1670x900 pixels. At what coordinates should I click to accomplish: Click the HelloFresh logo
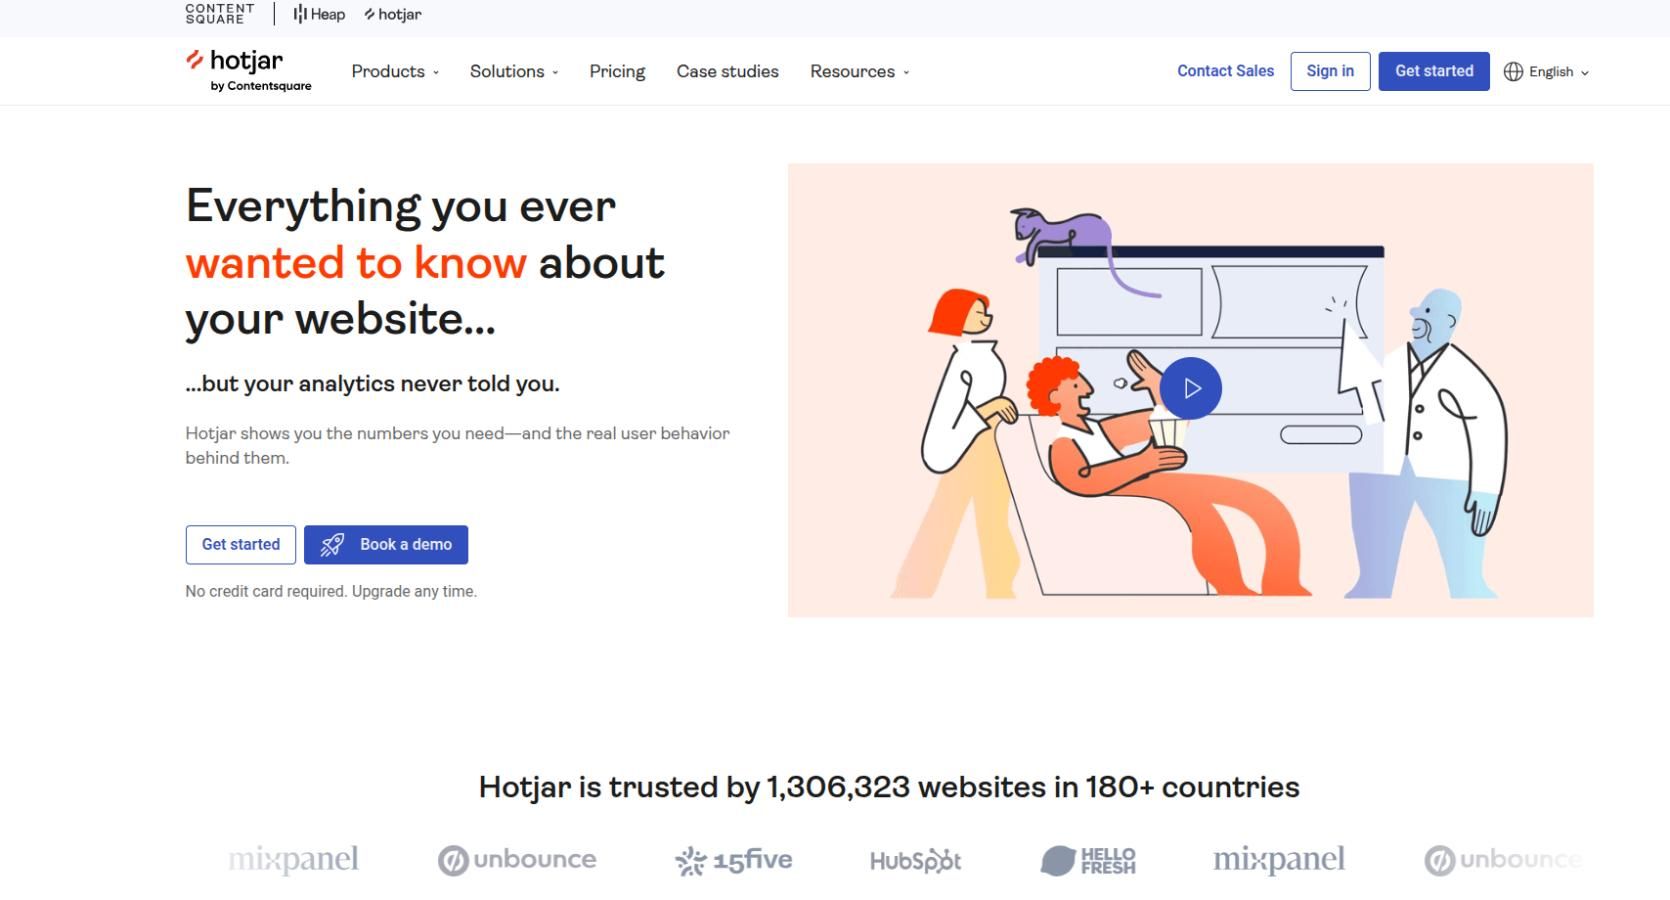(1088, 860)
